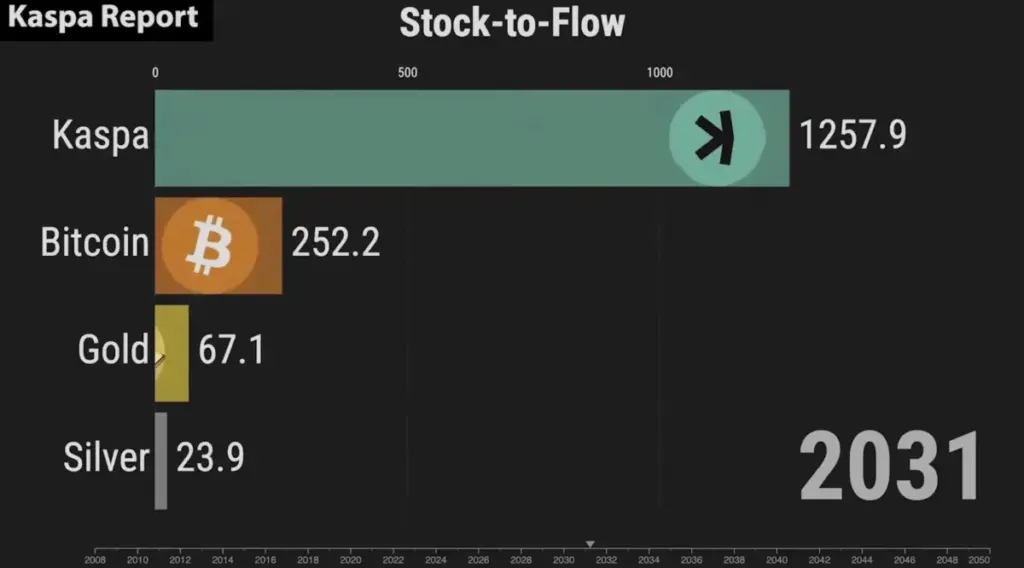Screen dimensions: 1024x568
Task: Click the Bitcoin logo icon
Action: pyautogui.click(x=209, y=245)
